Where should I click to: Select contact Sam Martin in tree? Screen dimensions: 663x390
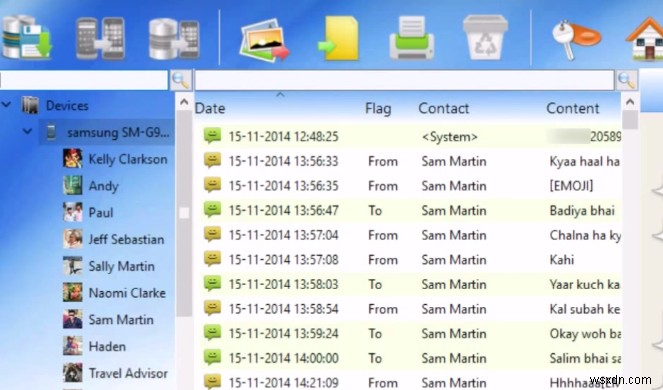[x=121, y=320]
